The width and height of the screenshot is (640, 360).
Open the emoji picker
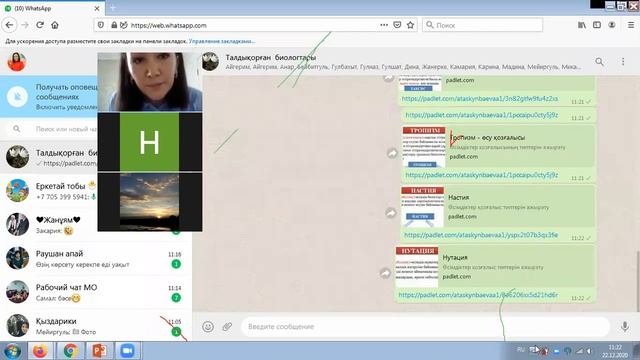(x=208, y=327)
